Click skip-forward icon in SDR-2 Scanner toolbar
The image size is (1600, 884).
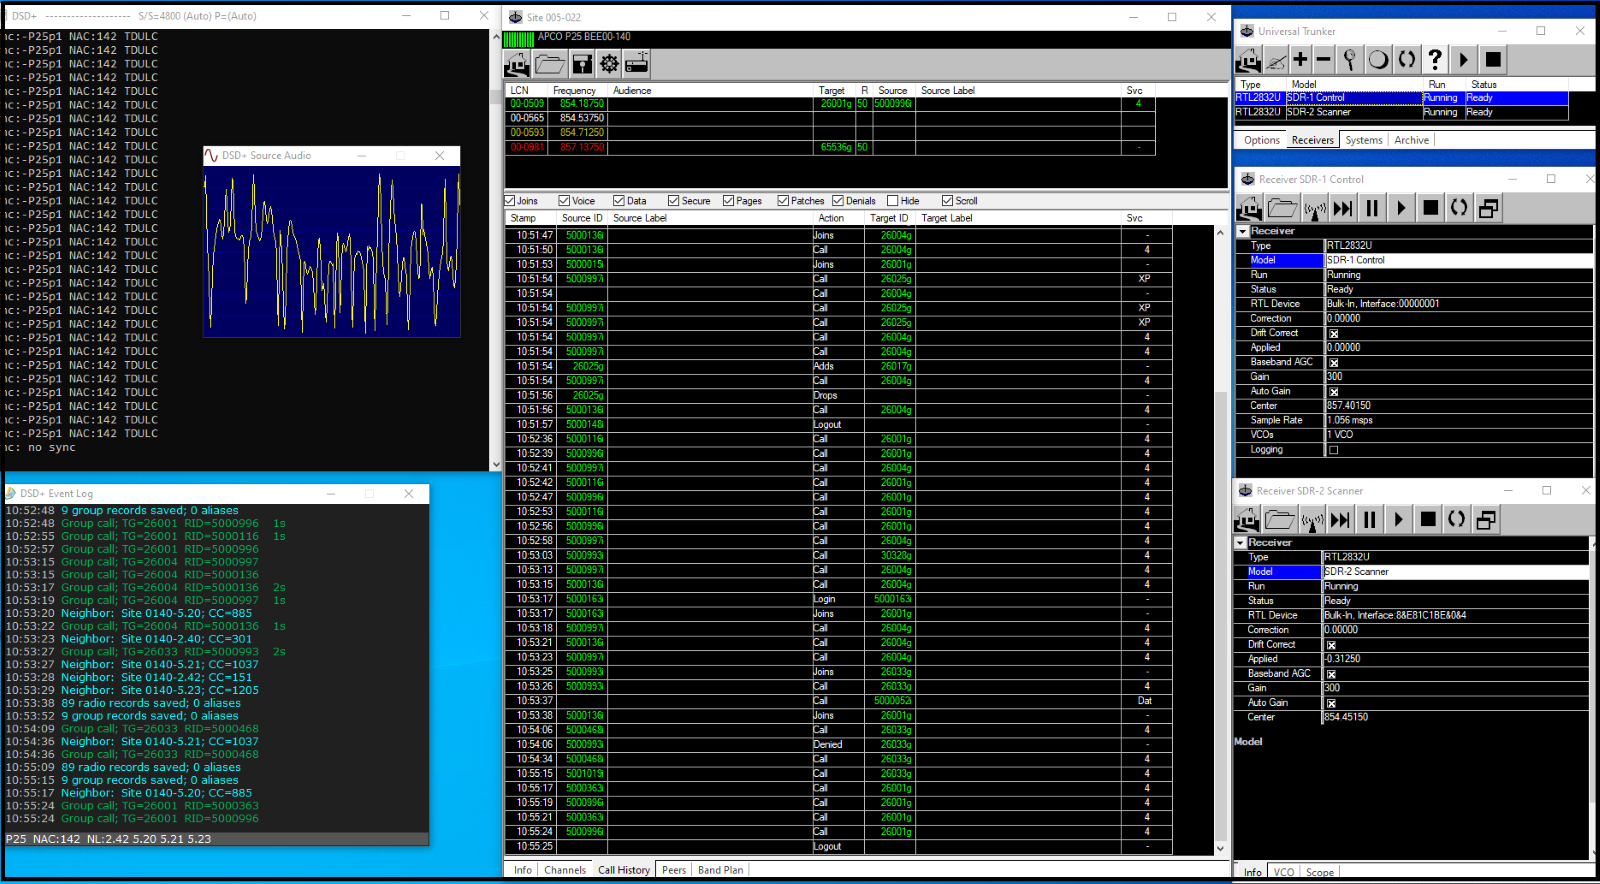pyautogui.click(x=1340, y=520)
